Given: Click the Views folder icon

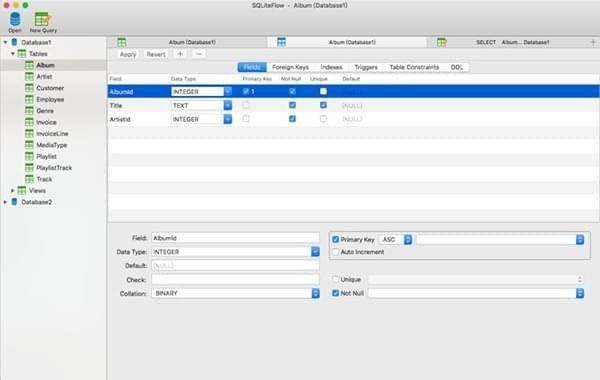Looking at the screenshot, I should coord(22,190).
